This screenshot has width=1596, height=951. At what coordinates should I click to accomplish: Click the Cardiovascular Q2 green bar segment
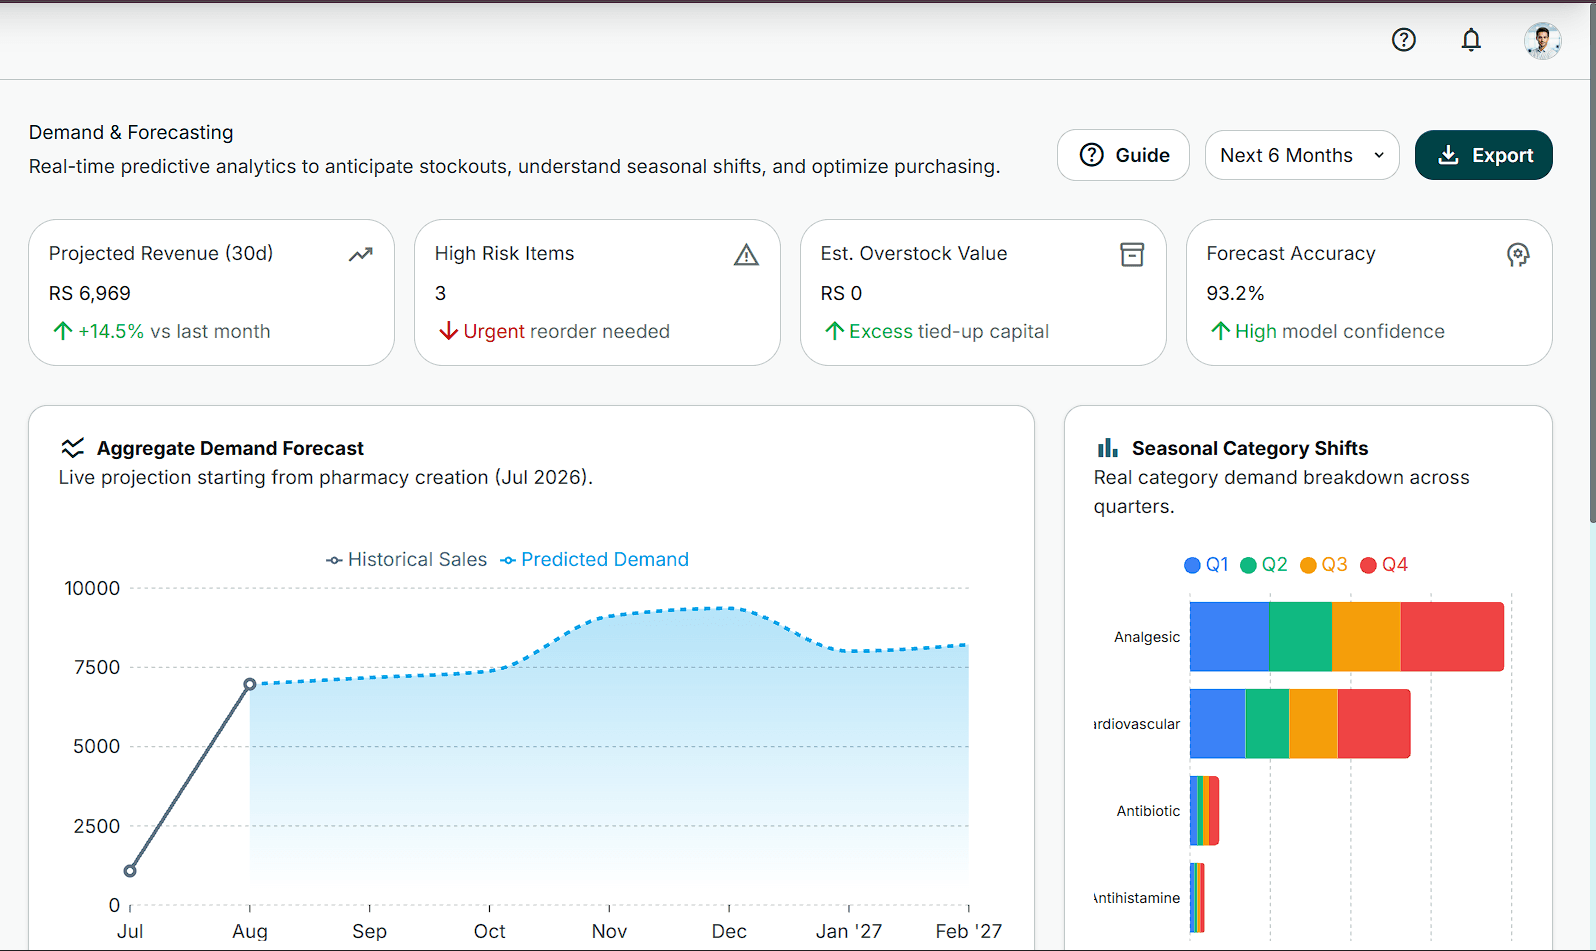1267,724
